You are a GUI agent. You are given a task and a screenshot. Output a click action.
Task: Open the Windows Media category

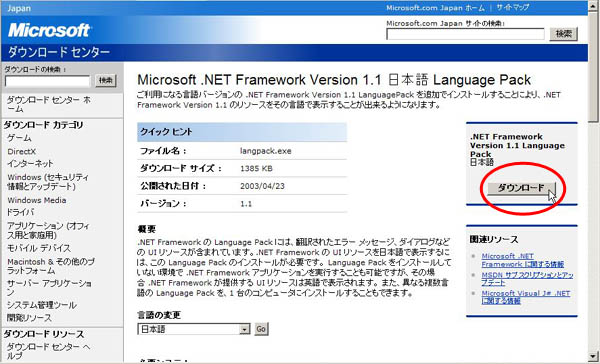coord(37,200)
